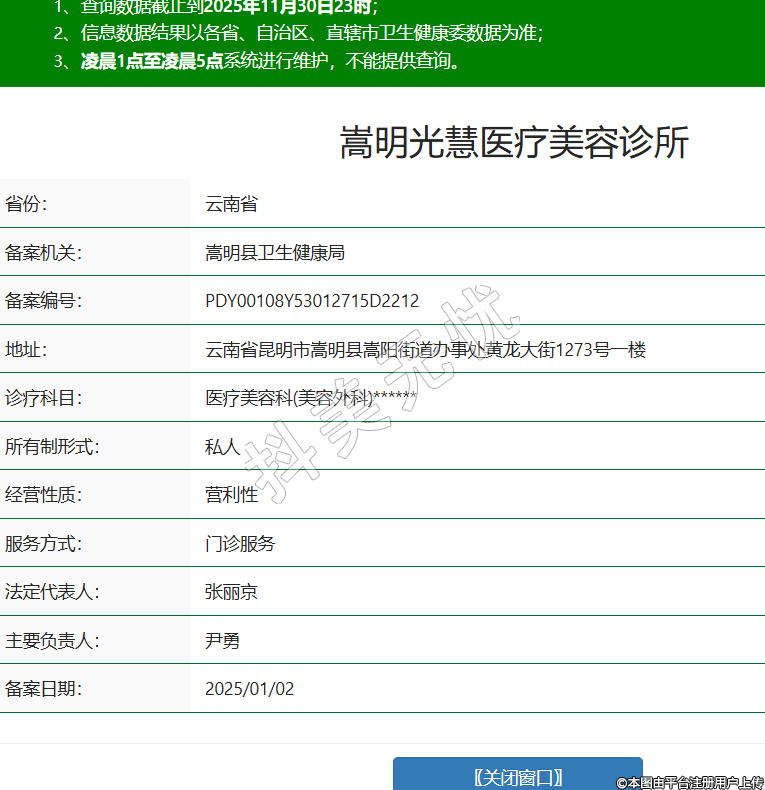Select the province value 云南省
Screen dimensions: 765x790
[x=231, y=204]
